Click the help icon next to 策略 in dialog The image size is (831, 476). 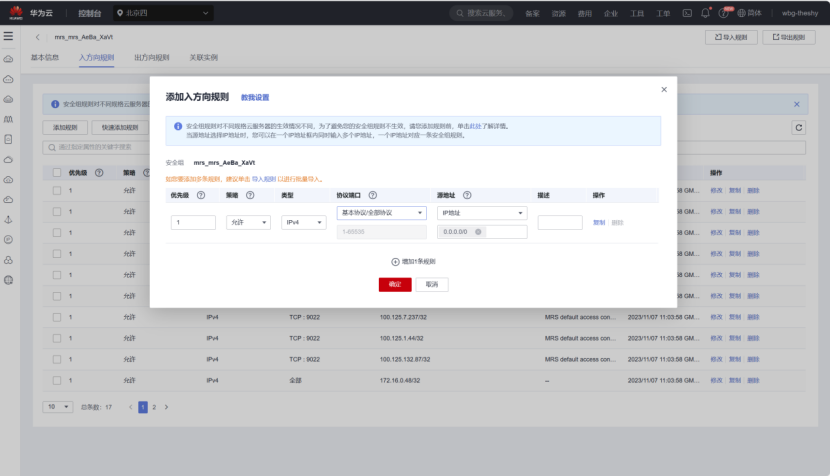(x=250, y=195)
